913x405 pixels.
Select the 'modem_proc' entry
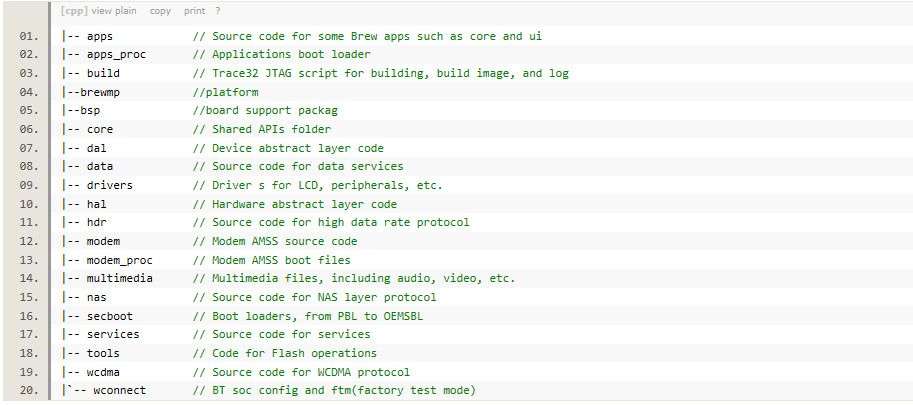tap(119, 260)
